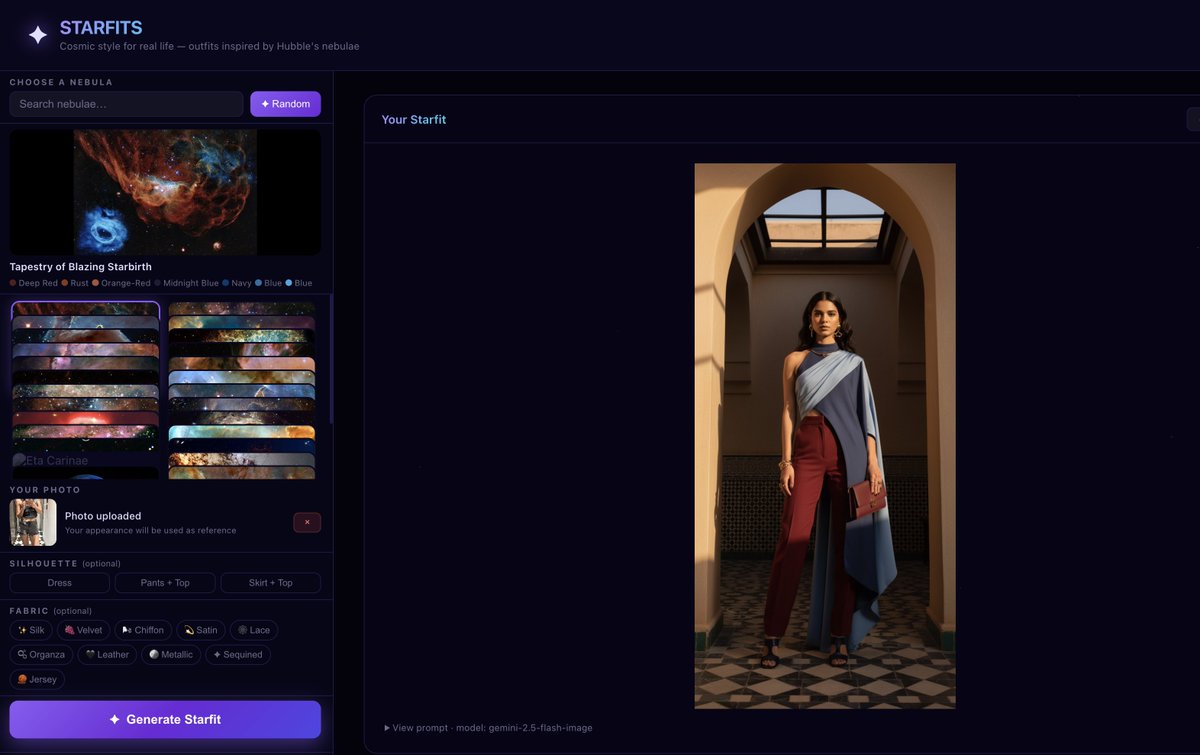Screen dimensions: 1200x755
Task: Open the Tapestry of Blazing Starbirth preview image
Action: (165, 192)
